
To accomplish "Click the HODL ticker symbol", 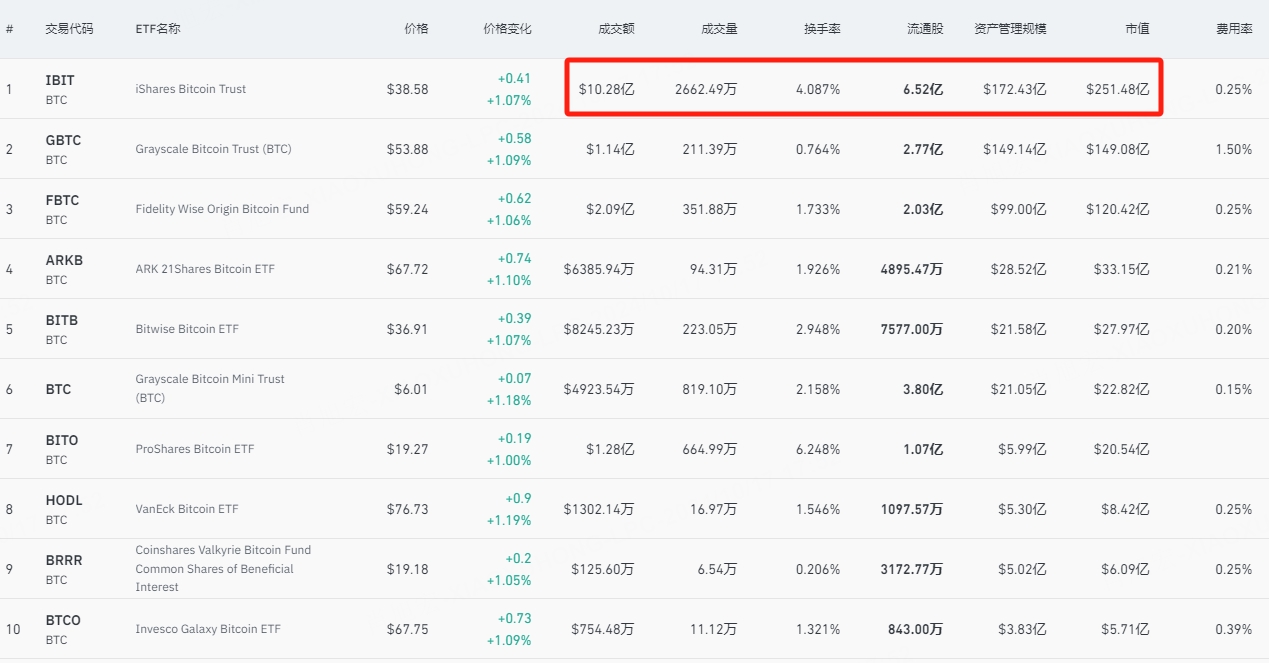I will pos(64,500).
